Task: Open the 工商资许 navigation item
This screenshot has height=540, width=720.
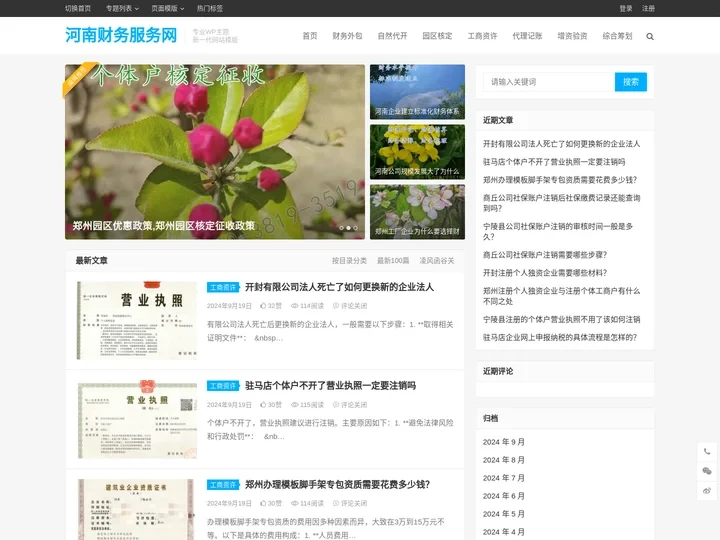Action: [483, 36]
